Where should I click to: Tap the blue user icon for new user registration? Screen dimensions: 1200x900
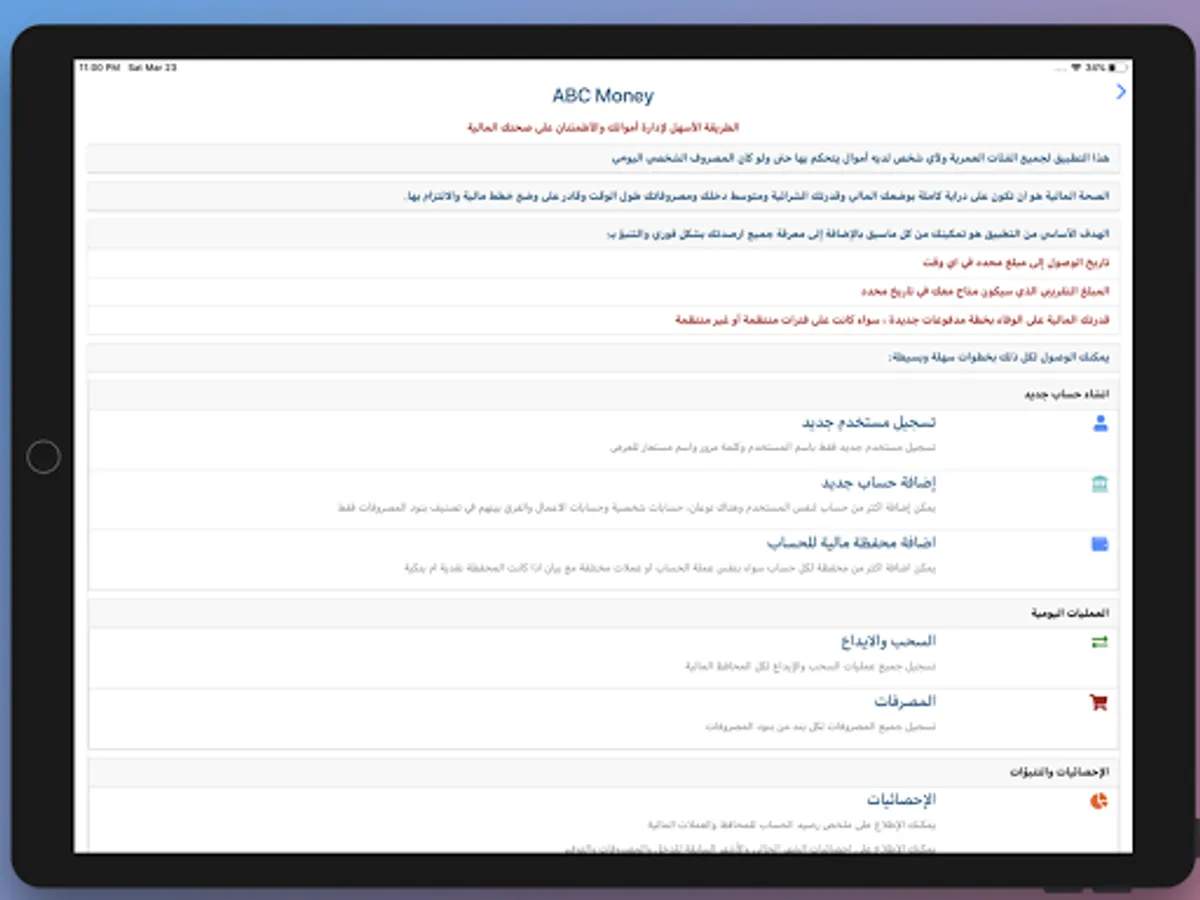1100,424
